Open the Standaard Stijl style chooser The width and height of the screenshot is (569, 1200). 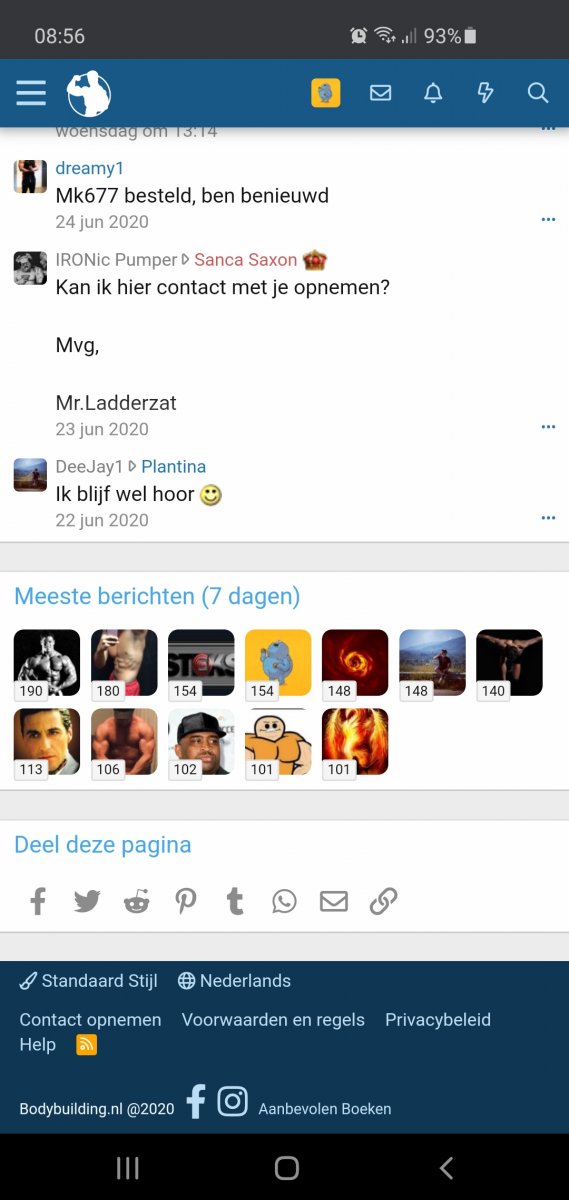(x=88, y=981)
